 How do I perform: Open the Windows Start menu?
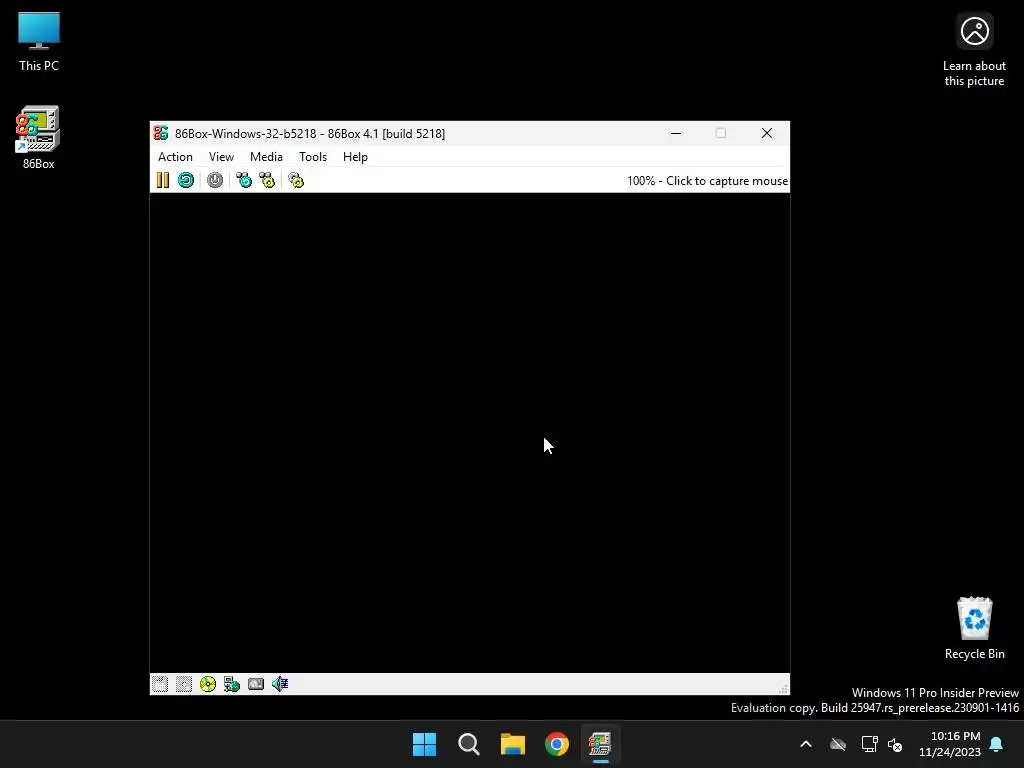point(424,744)
